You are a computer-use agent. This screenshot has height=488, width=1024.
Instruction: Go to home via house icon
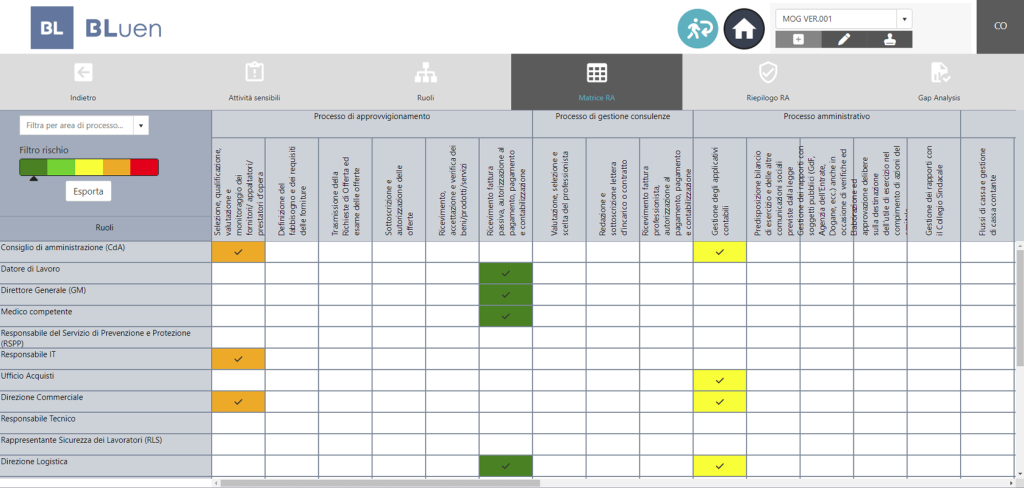tap(744, 29)
